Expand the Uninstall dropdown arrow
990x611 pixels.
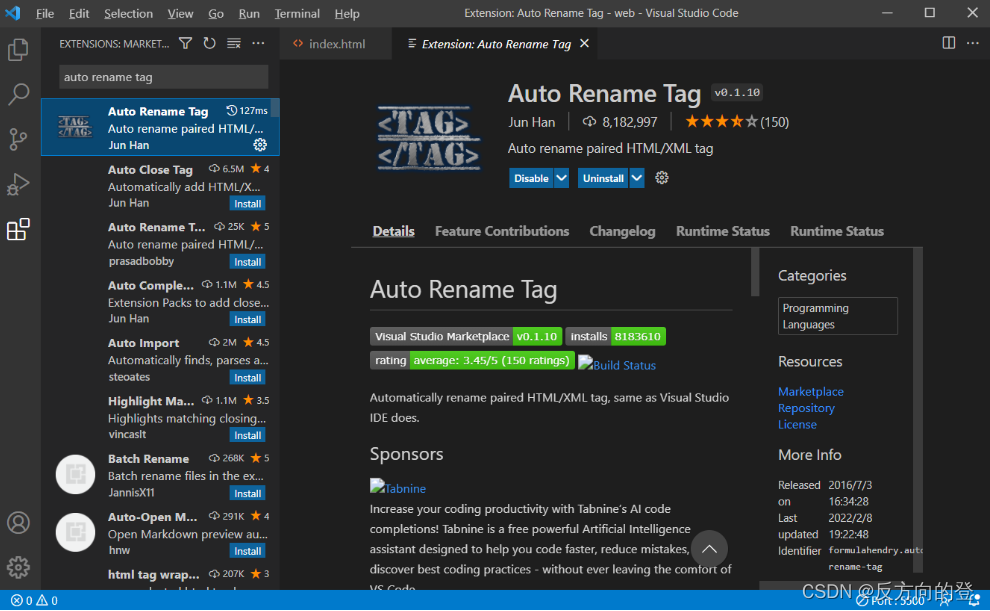point(637,178)
